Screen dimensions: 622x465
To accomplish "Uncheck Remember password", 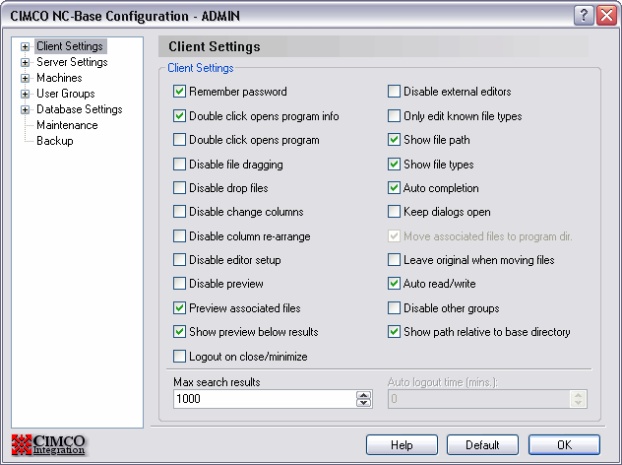I will pyautogui.click(x=179, y=92).
